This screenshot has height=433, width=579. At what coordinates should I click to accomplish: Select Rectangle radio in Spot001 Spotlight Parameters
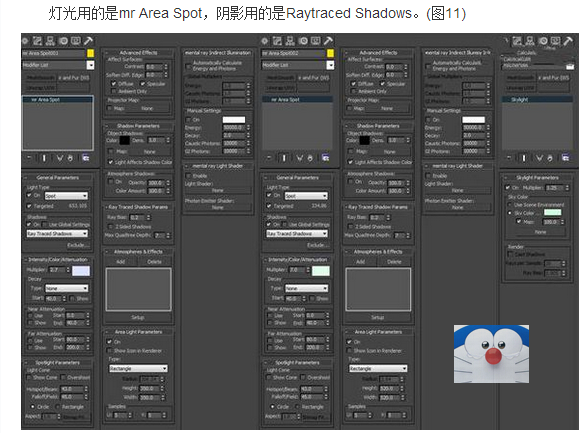coord(57,407)
